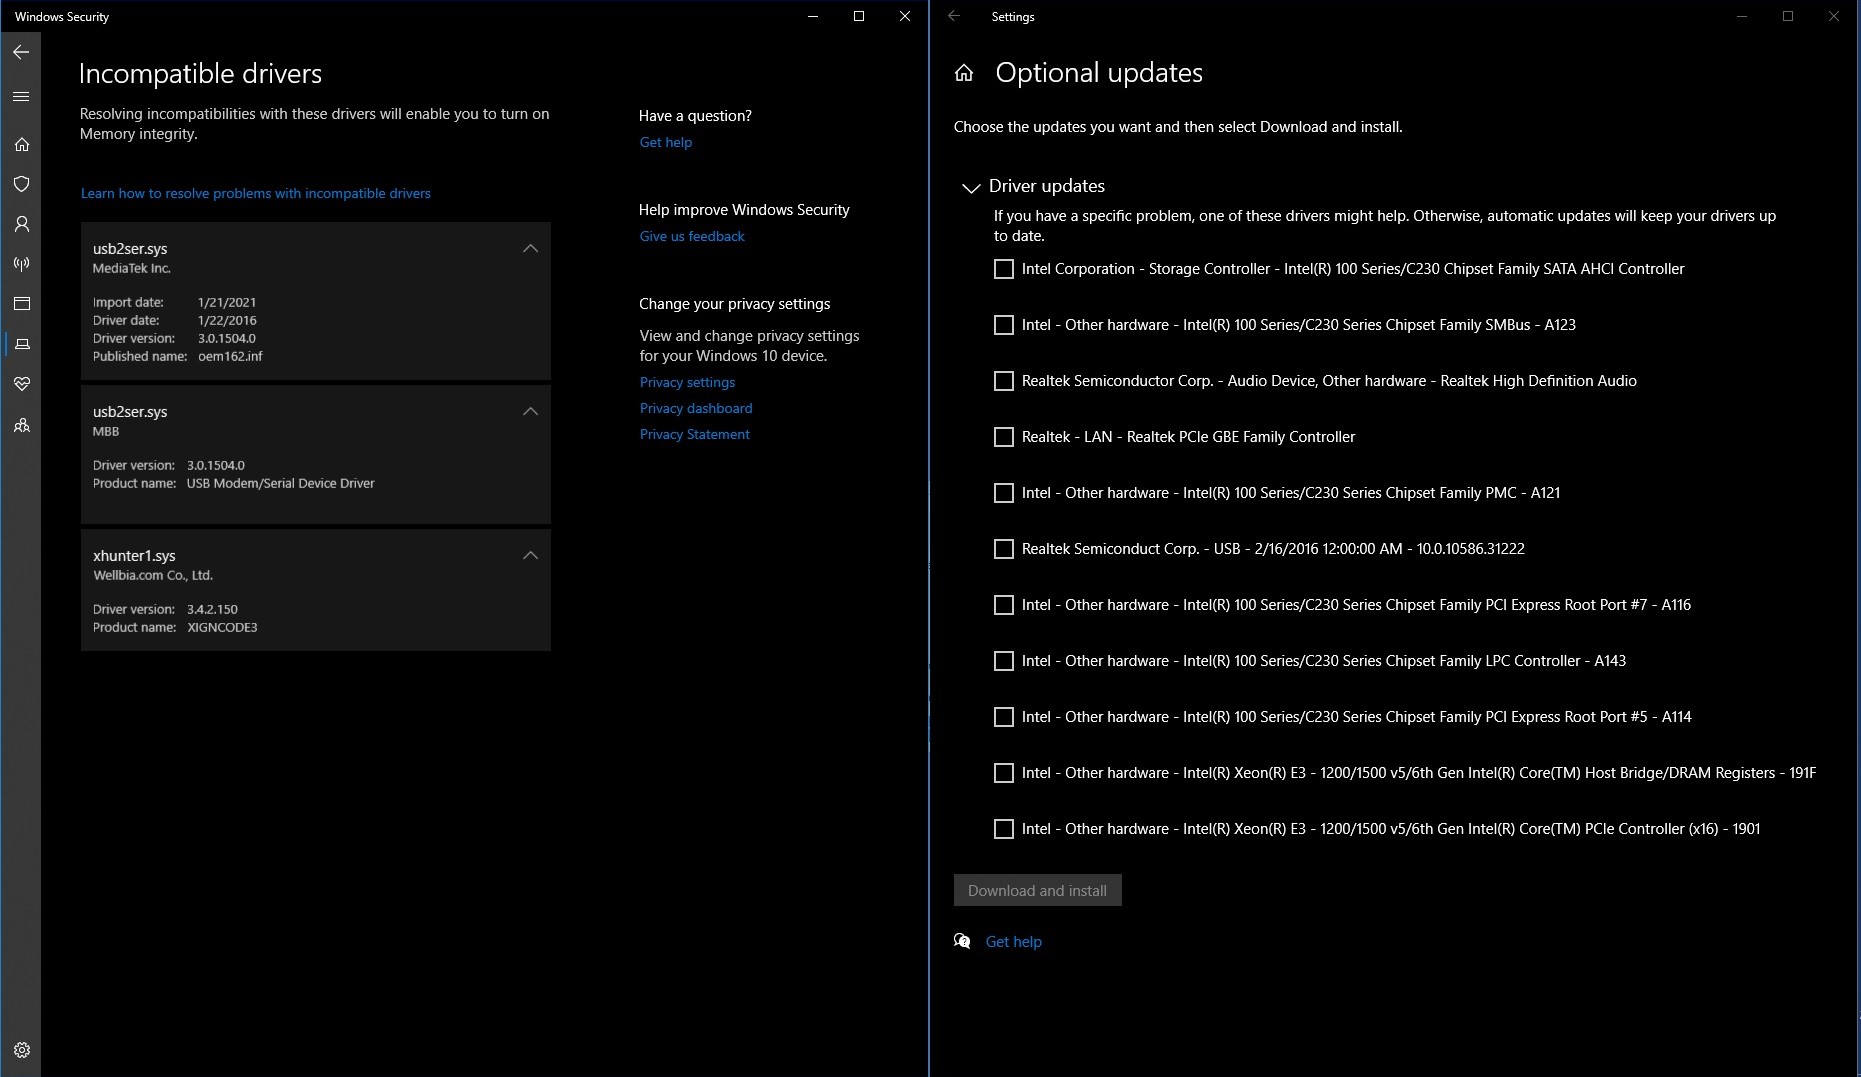Check PCI Express Root Port #5 A114
The height and width of the screenshot is (1077, 1861).
pos(1004,717)
